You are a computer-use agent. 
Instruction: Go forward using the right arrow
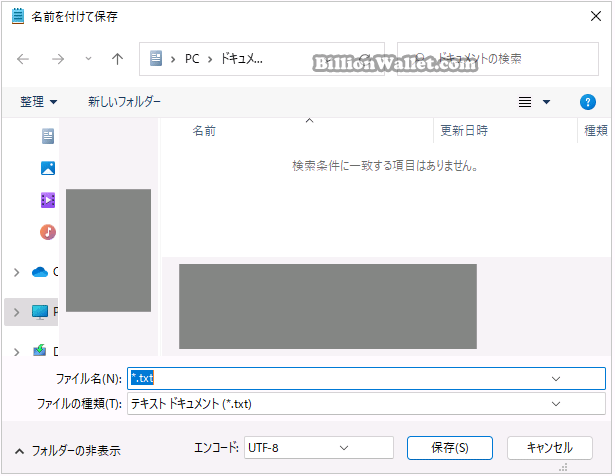pos(58,59)
